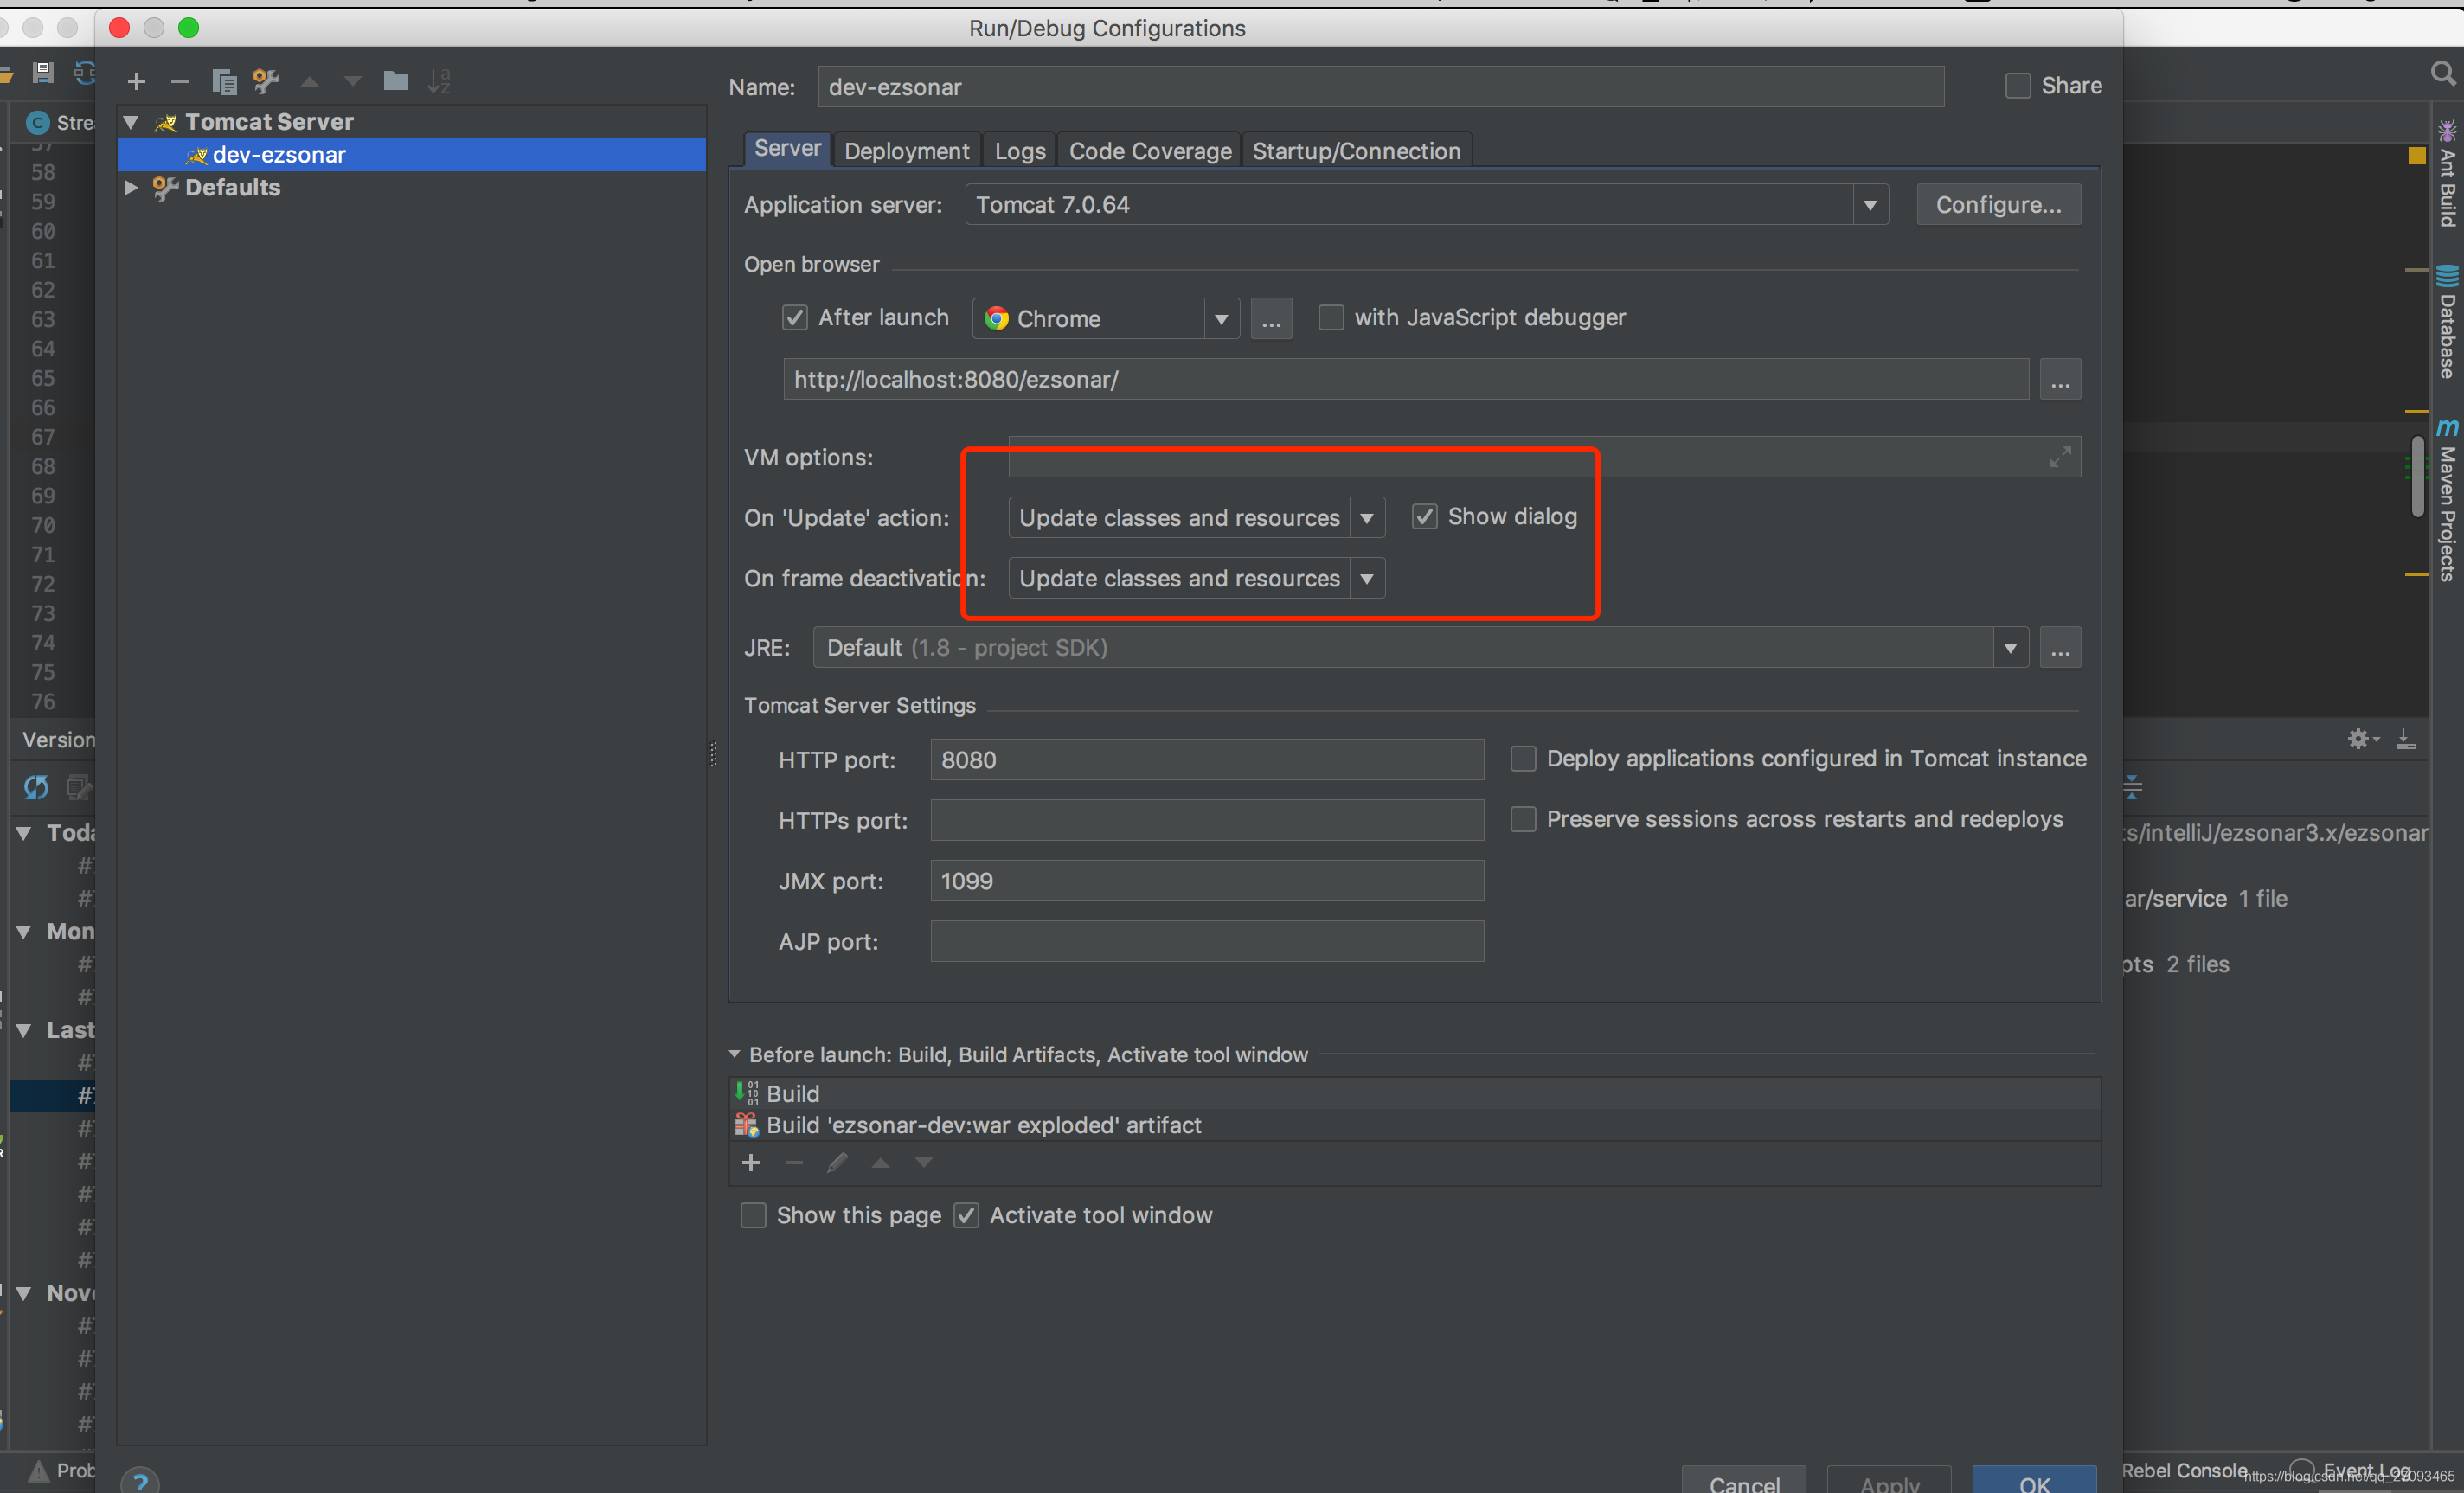Enable with JavaScript debugger
This screenshot has height=1493, width=2464.
1330,318
